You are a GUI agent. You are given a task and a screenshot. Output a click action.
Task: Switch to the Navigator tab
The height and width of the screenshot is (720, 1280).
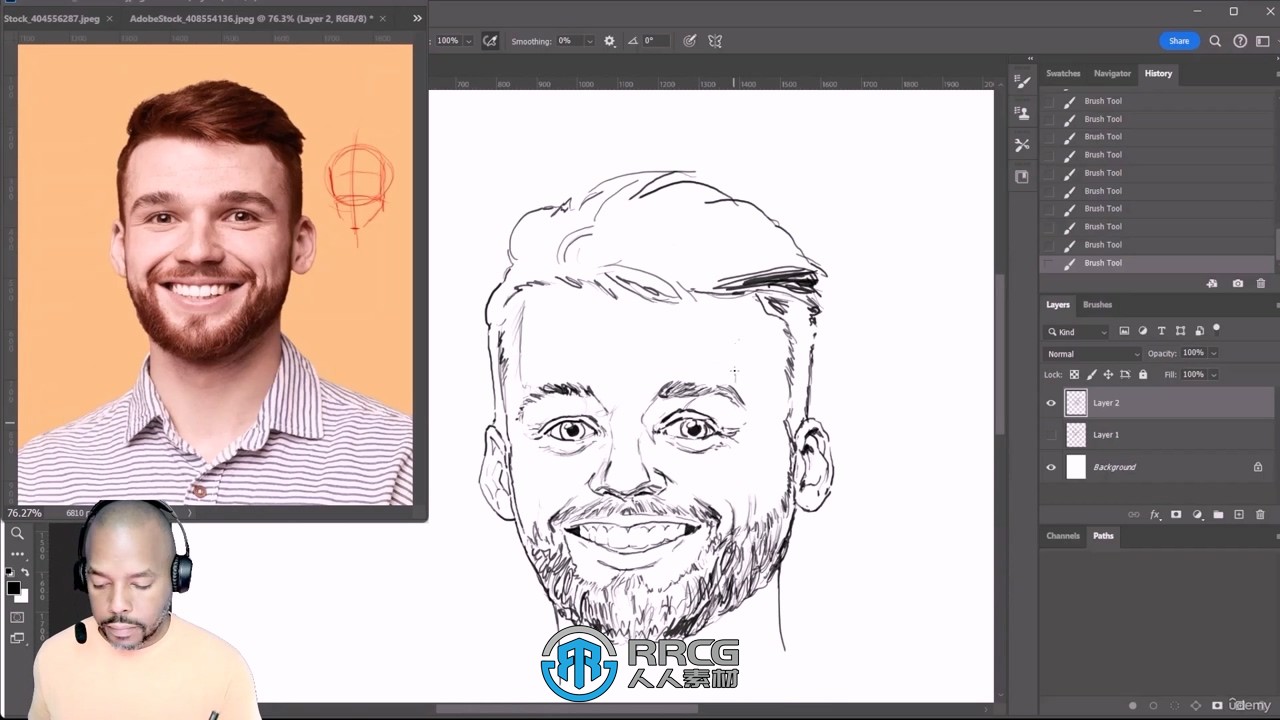pyautogui.click(x=1112, y=73)
